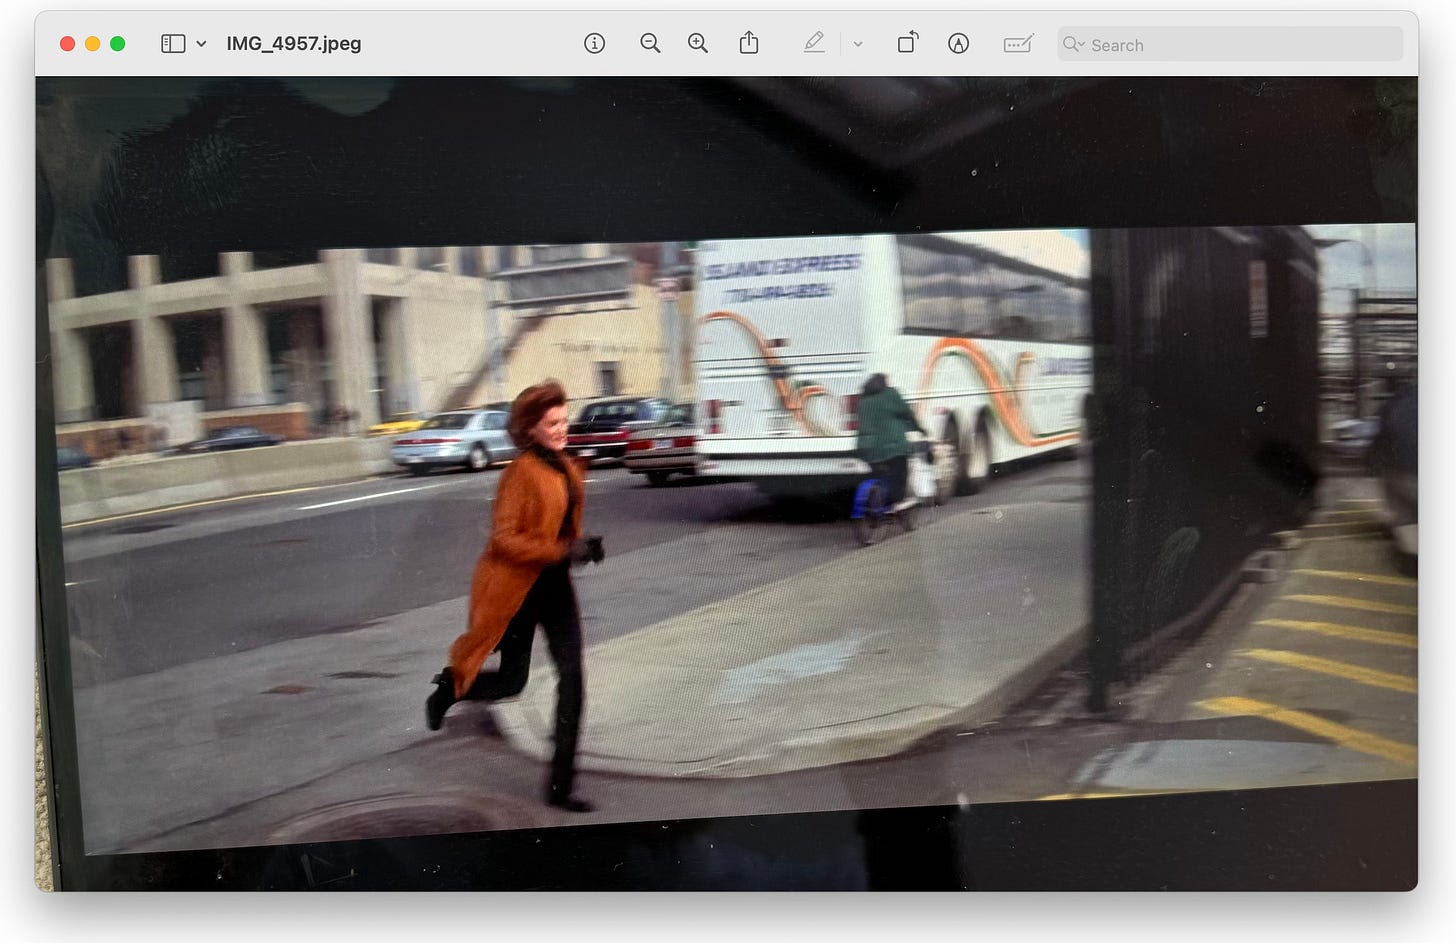Click the photo displayed in Preview
Screen dimensions: 1456x943
tap(727, 484)
